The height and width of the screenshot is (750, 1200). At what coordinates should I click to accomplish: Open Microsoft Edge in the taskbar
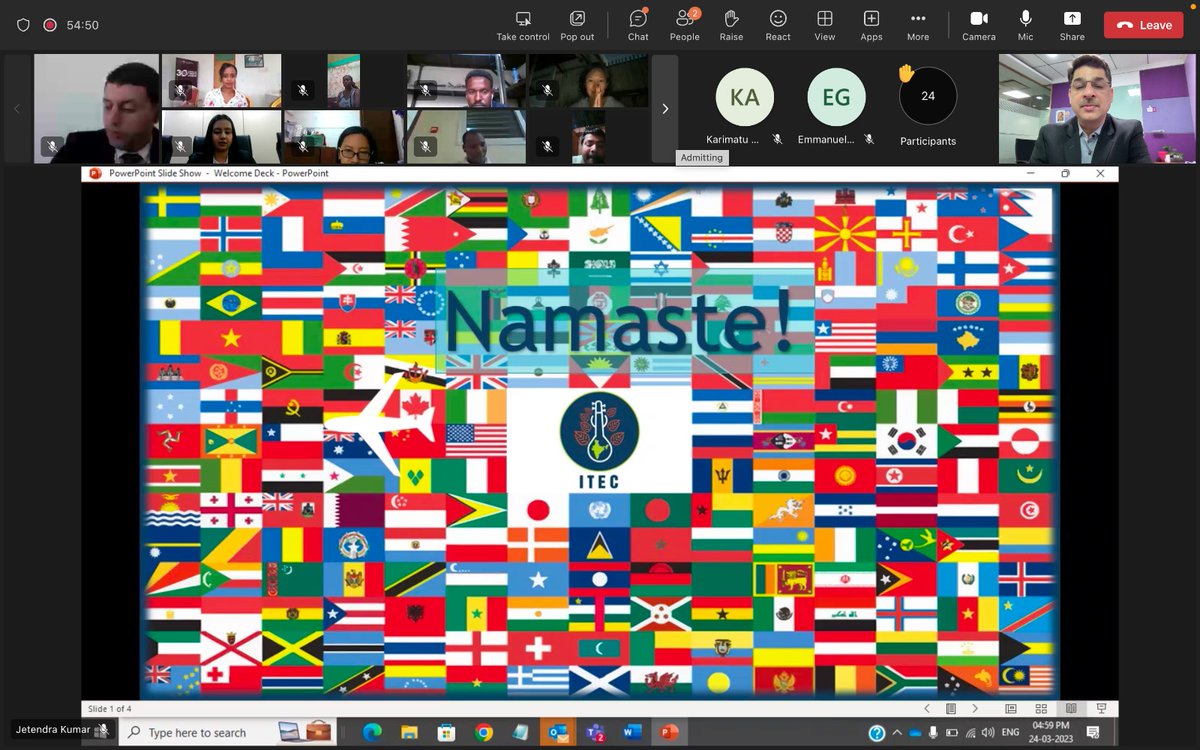[372, 733]
